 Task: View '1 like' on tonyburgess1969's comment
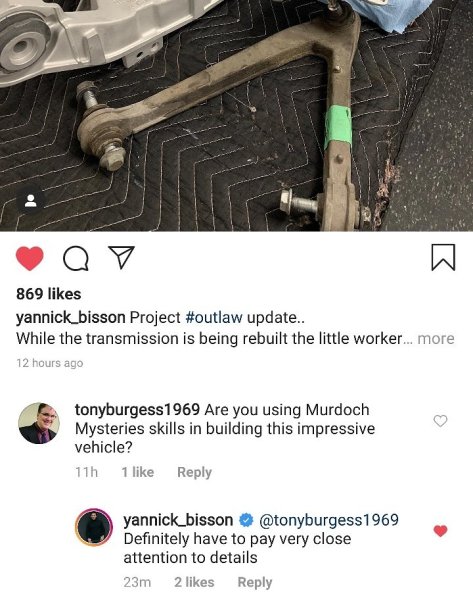click(x=138, y=472)
